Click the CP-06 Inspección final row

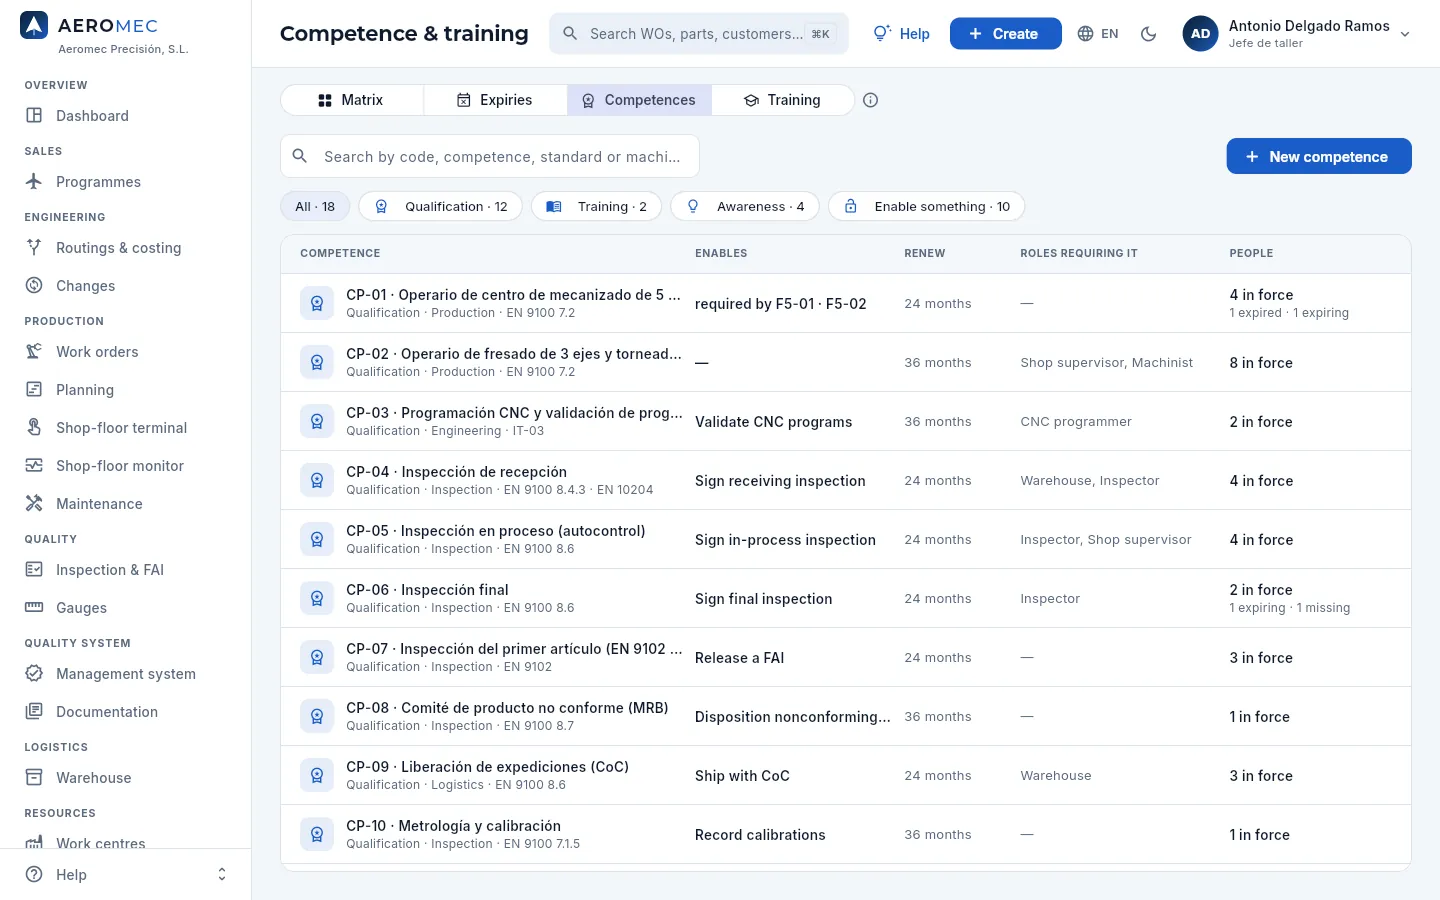tap(846, 598)
